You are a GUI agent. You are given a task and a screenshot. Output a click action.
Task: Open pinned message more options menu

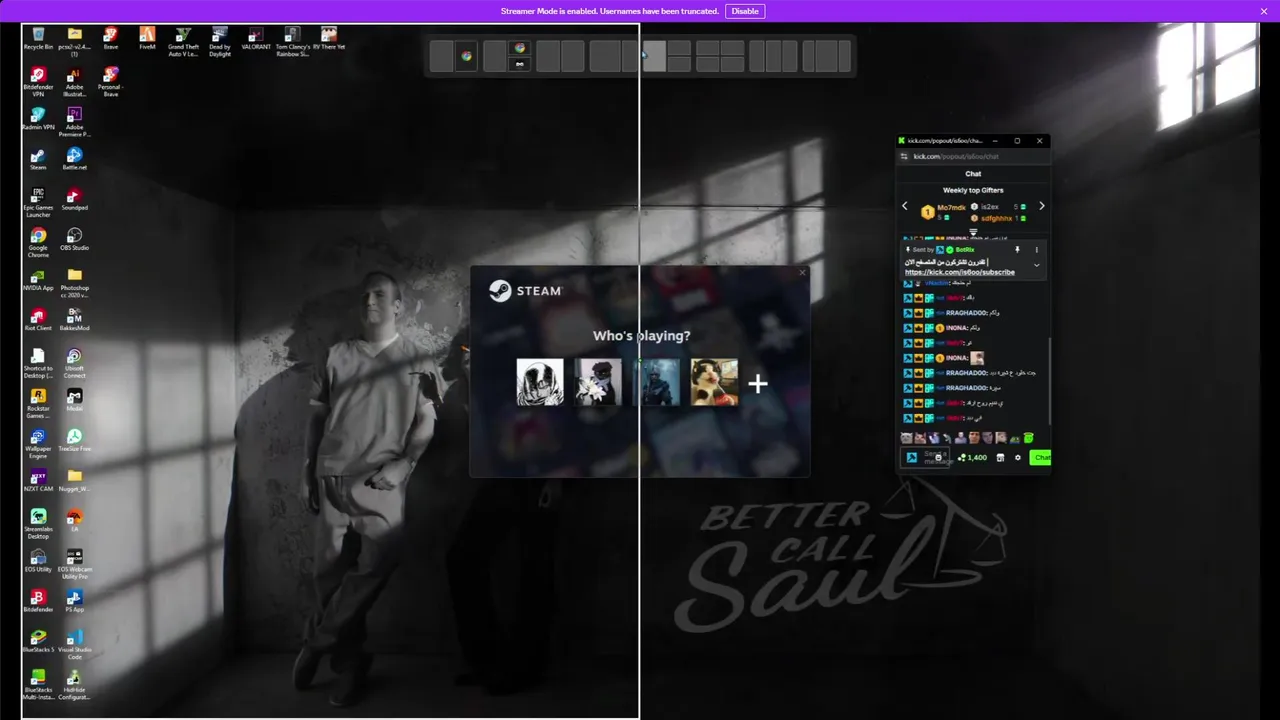(x=1036, y=250)
